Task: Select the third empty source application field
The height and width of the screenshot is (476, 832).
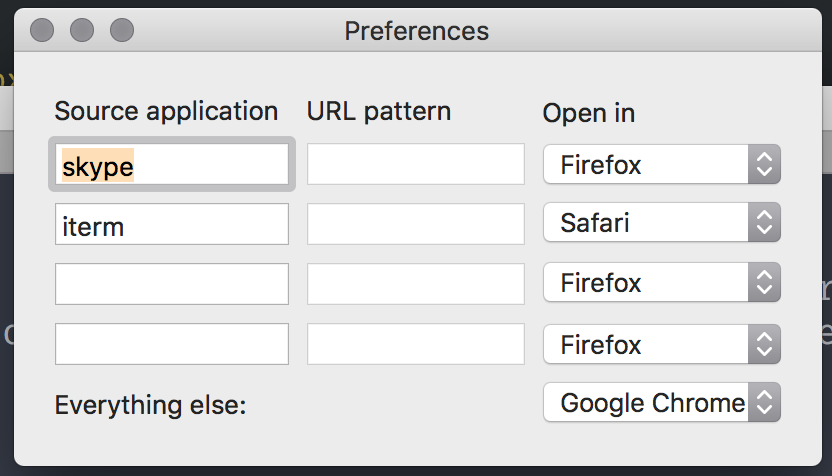Action: [x=172, y=284]
